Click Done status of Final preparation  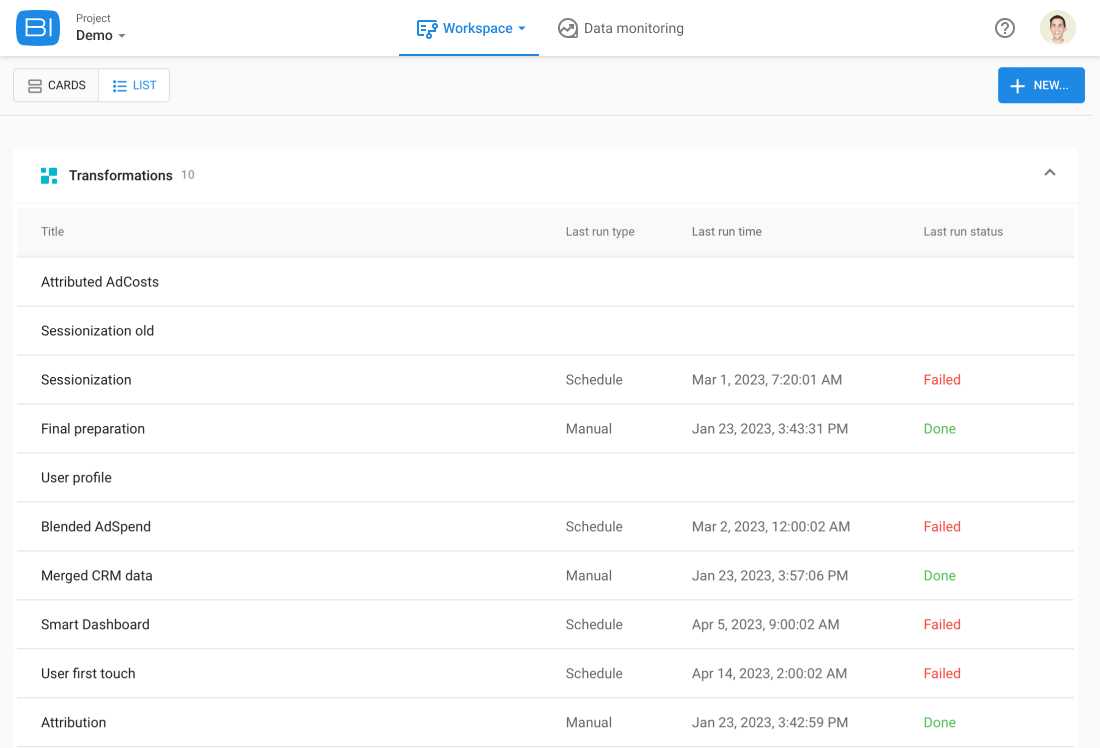[x=939, y=429]
